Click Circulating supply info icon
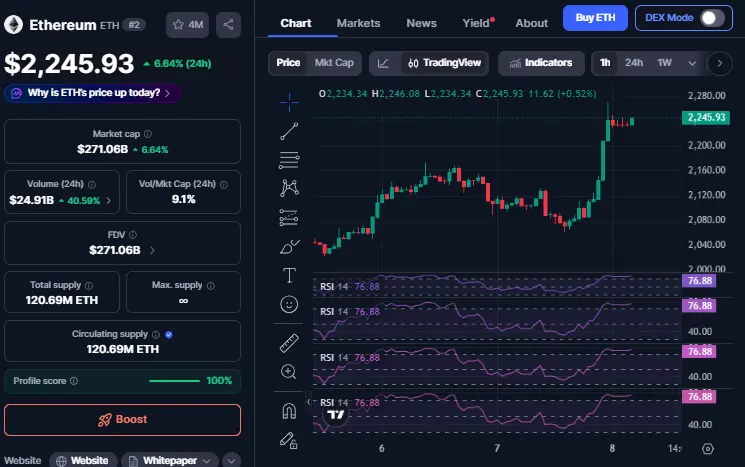Screen dimensions: 745x467 (x=155, y=334)
